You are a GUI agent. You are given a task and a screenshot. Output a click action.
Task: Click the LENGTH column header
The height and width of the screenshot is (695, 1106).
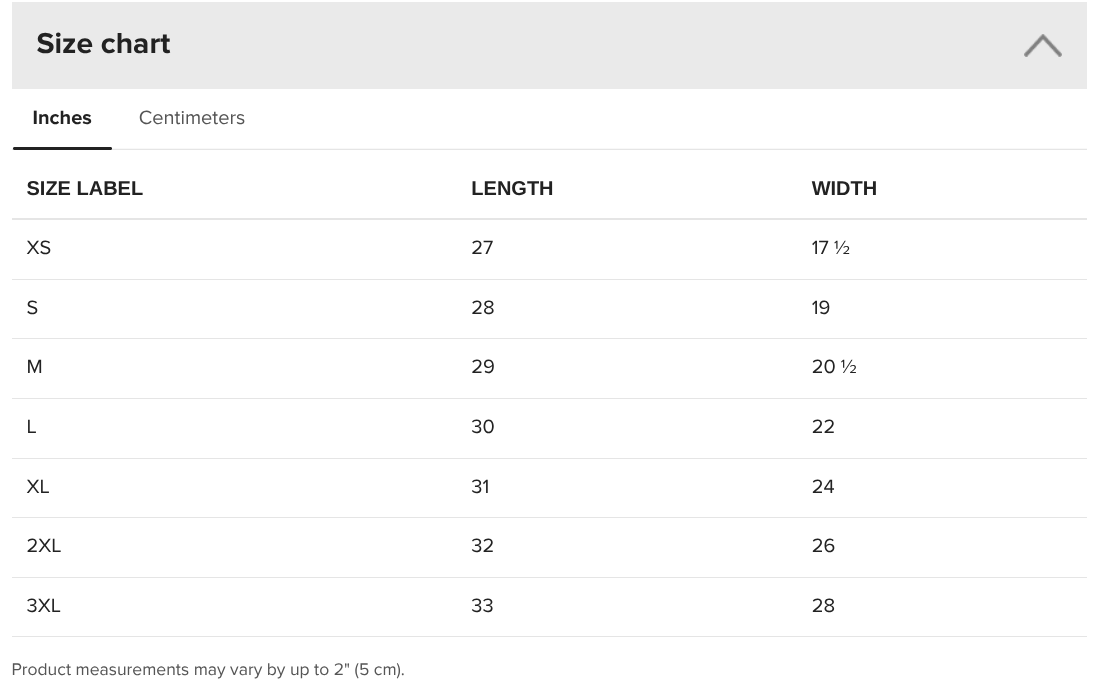coord(512,188)
